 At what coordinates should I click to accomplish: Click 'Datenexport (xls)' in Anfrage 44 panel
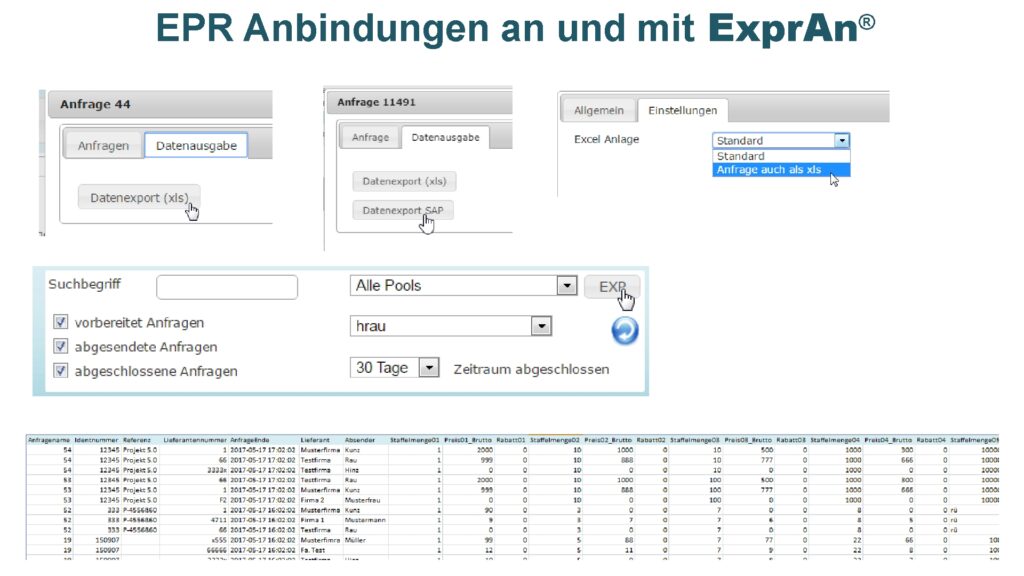point(139,197)
